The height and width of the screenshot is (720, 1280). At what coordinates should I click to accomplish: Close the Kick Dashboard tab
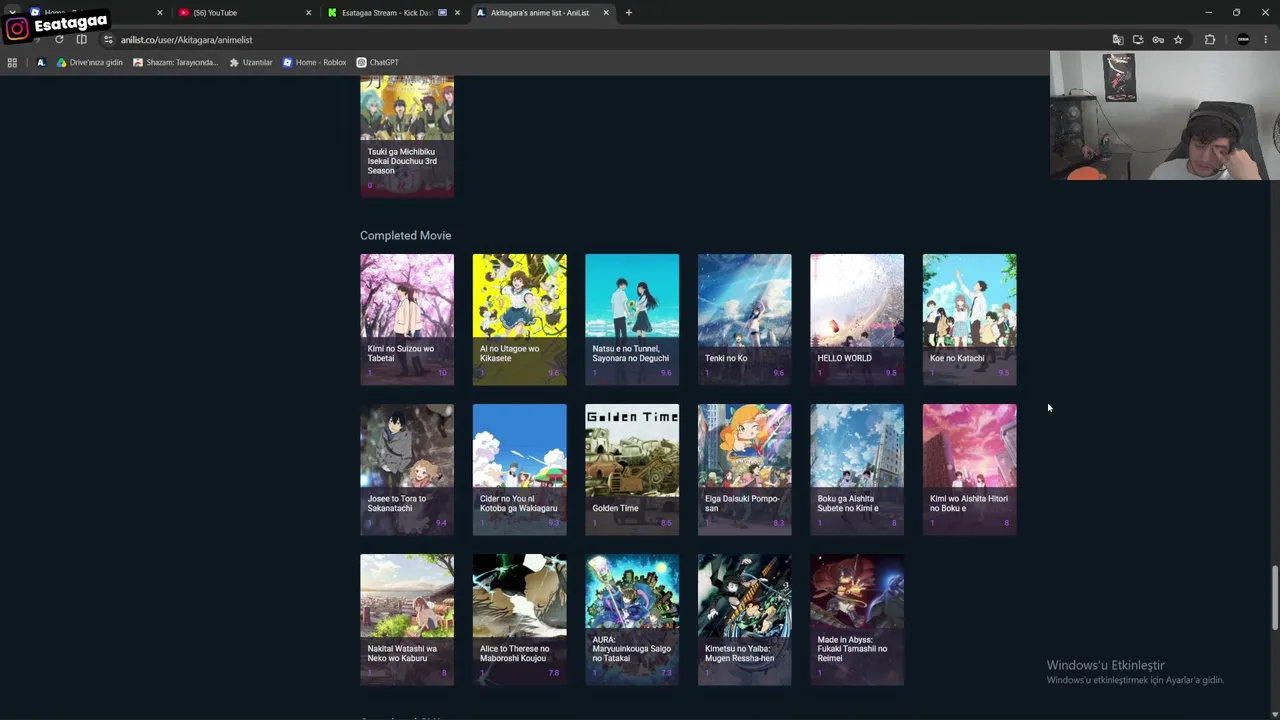click(x=457, y=13)
